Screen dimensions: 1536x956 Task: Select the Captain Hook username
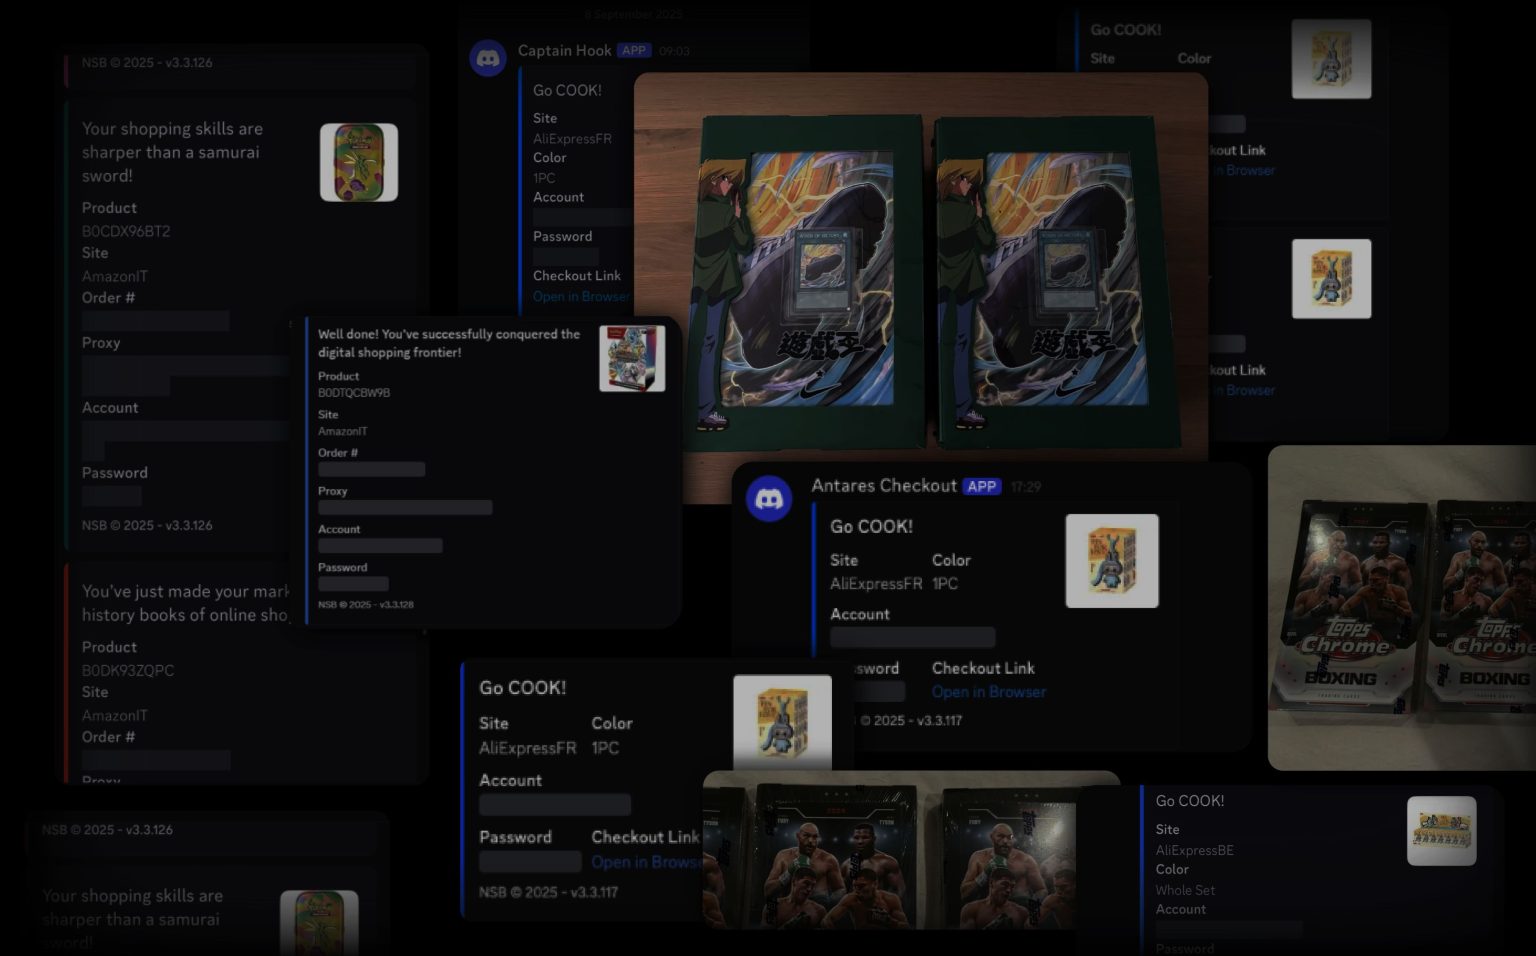coord(564,50)
